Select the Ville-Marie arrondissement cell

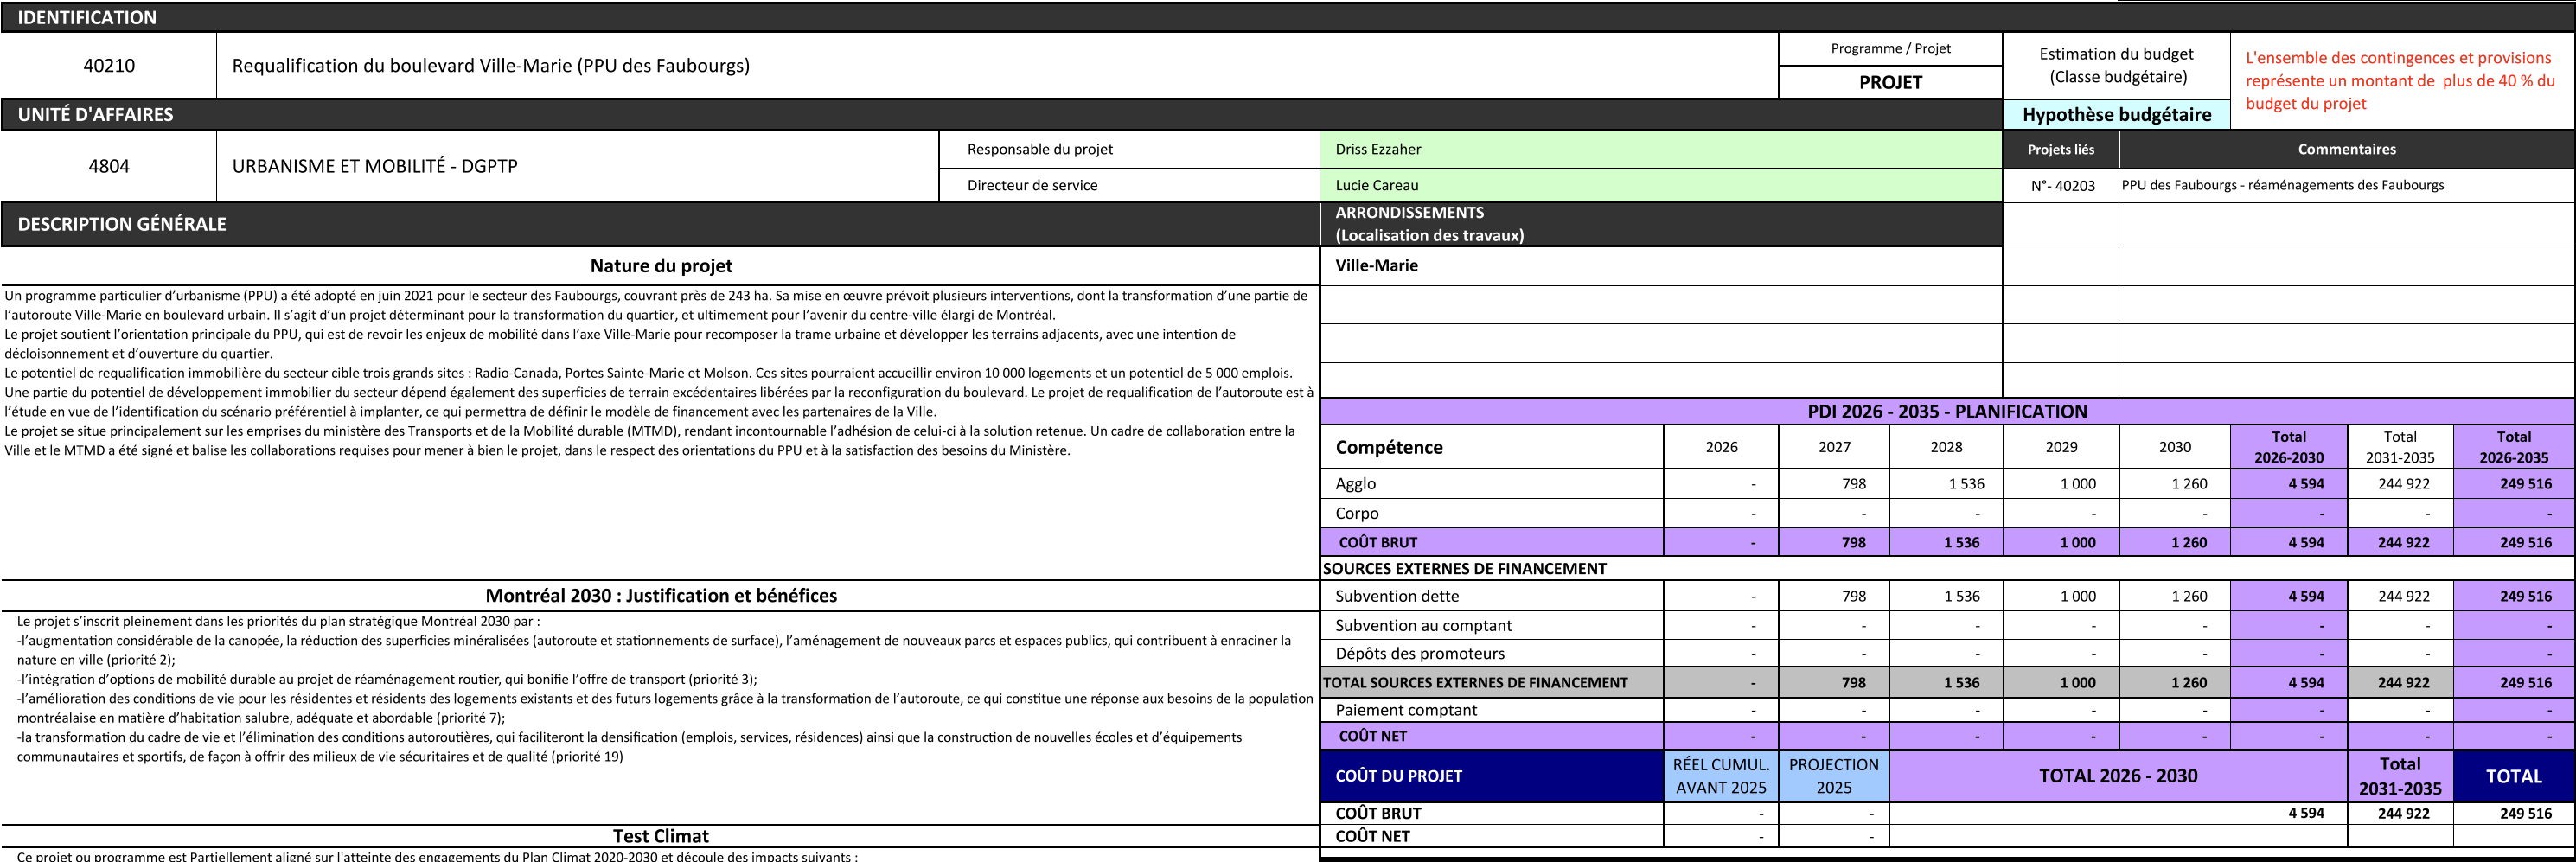1660,265
